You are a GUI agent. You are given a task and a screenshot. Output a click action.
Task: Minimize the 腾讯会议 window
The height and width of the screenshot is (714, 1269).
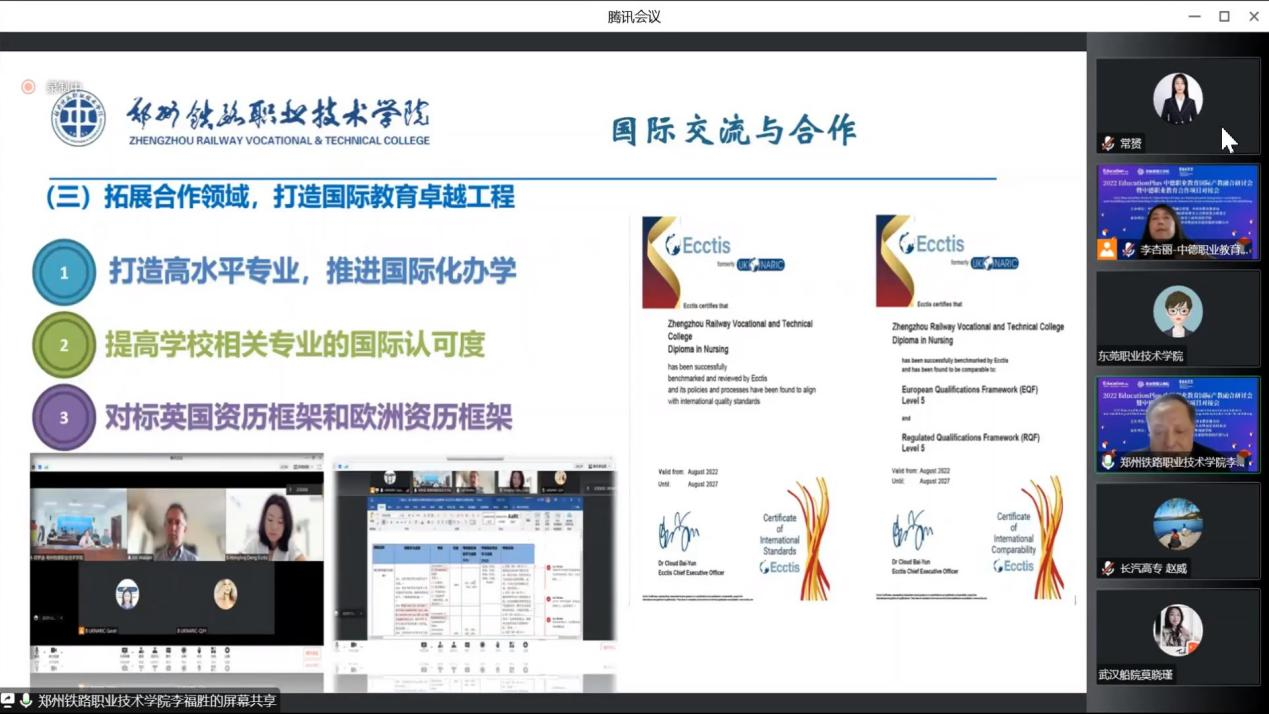coord(1194,16)
